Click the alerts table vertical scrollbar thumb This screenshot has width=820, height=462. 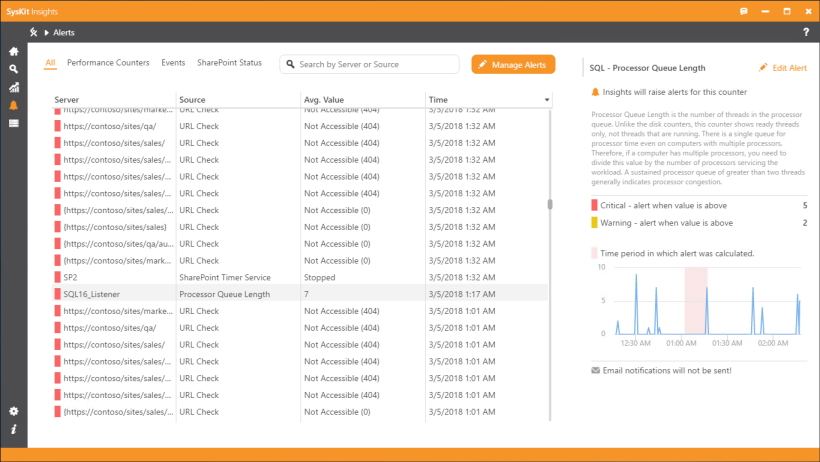point(550,204)
